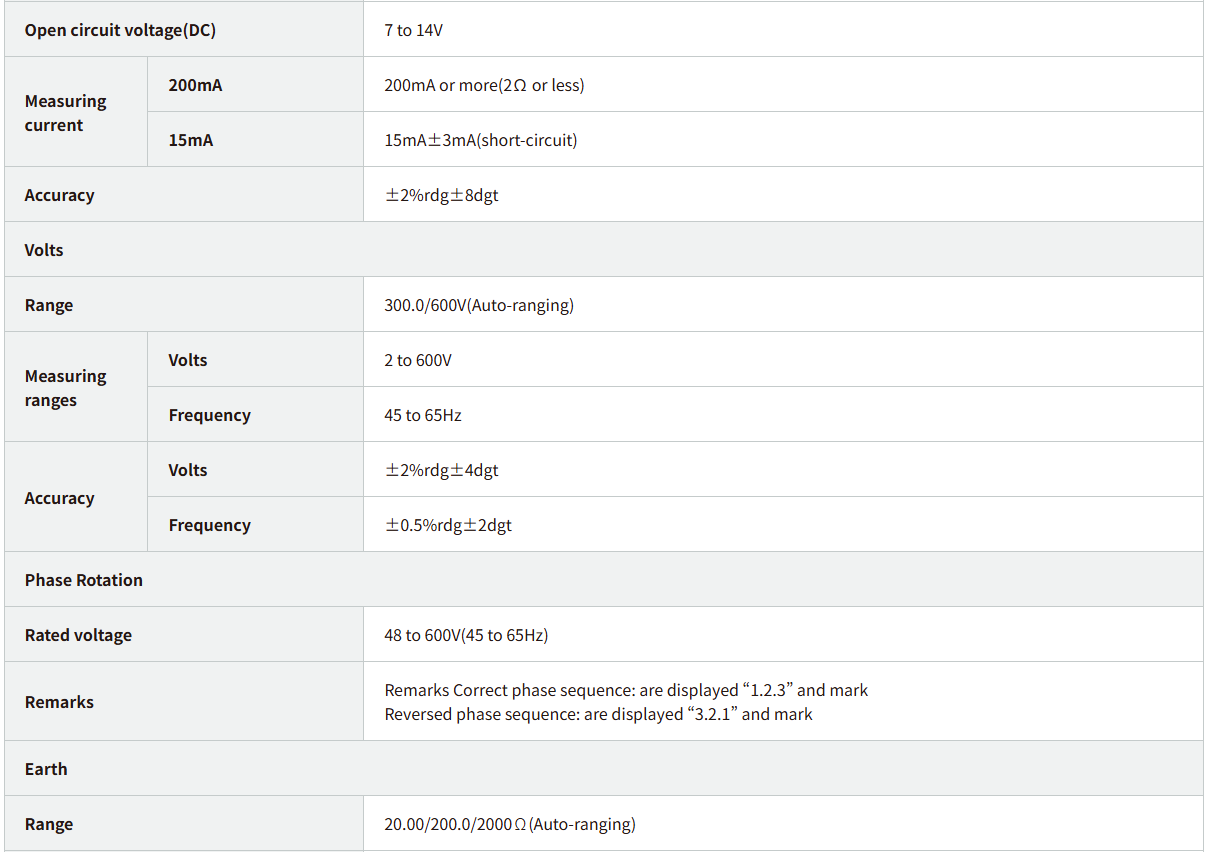This screenshot has height=852, width=1208.
Task: Select the "15mA±3mA(short-circuit)" value text
Action: point(480,140)
